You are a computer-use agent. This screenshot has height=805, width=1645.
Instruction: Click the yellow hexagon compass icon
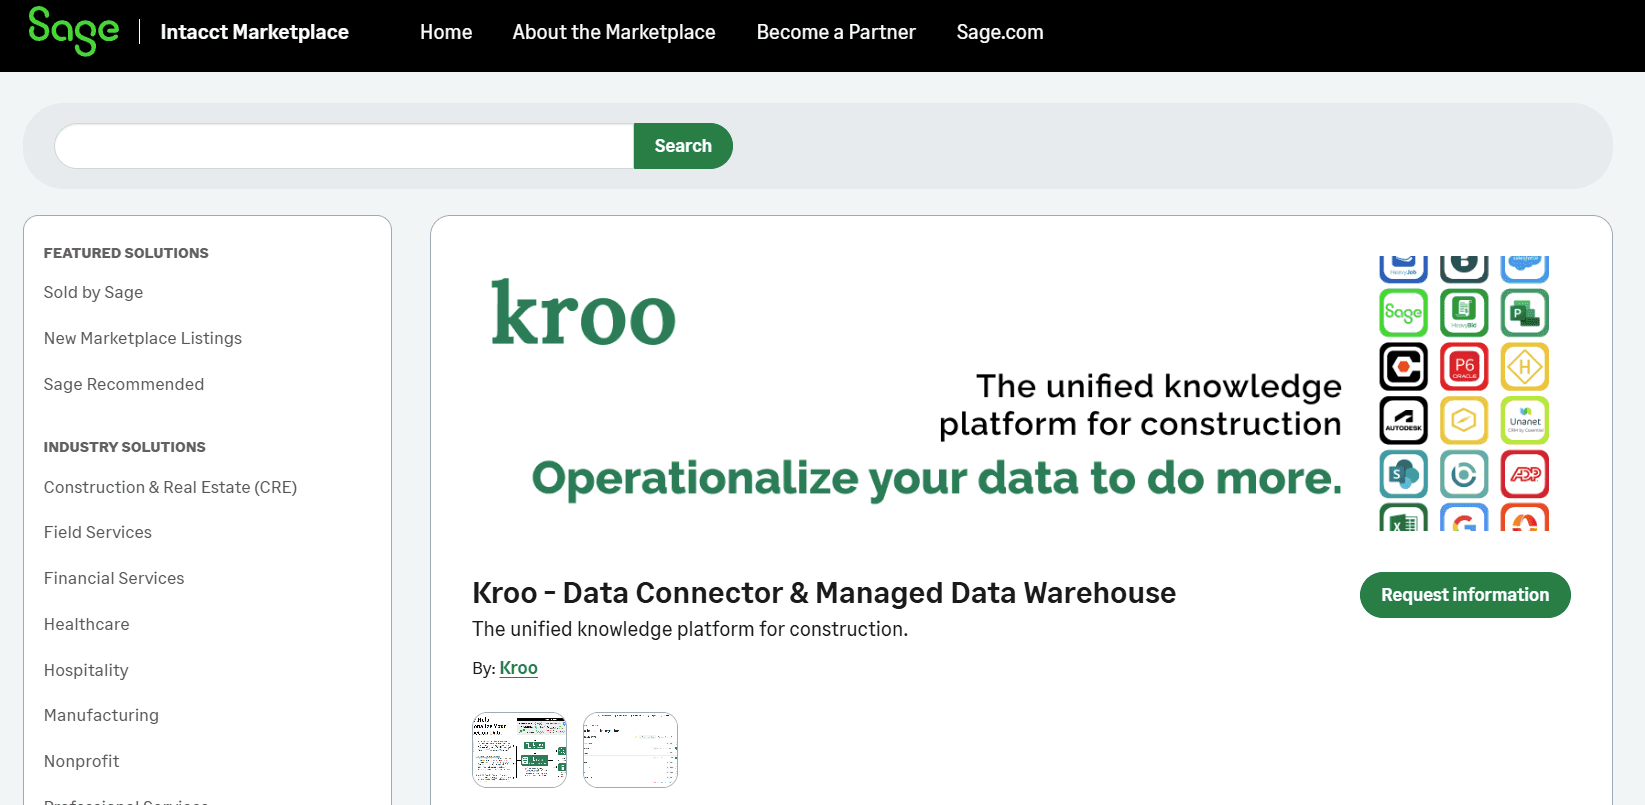point(1464,421)
